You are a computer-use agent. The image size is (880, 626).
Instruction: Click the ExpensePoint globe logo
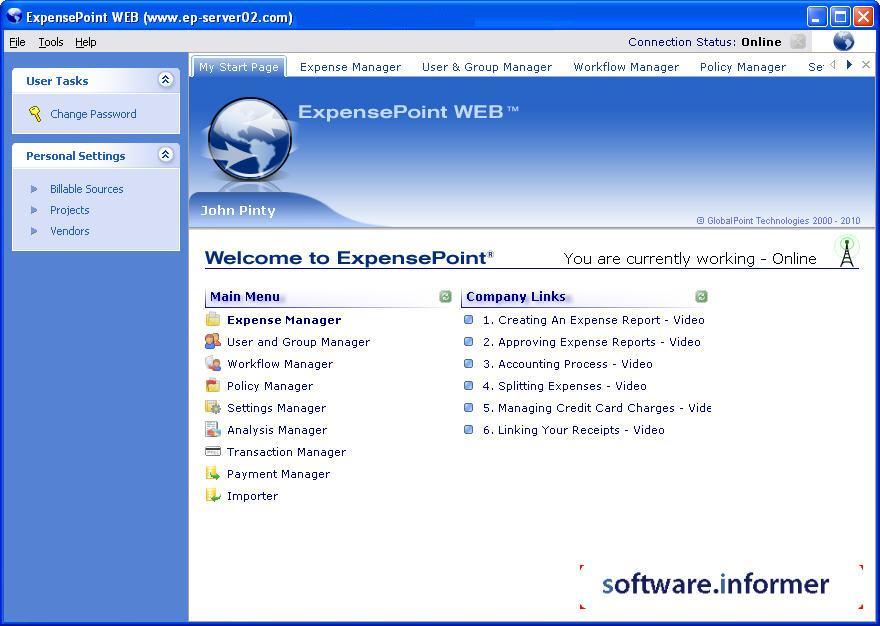pyautogui.click(x=250, y=139)
